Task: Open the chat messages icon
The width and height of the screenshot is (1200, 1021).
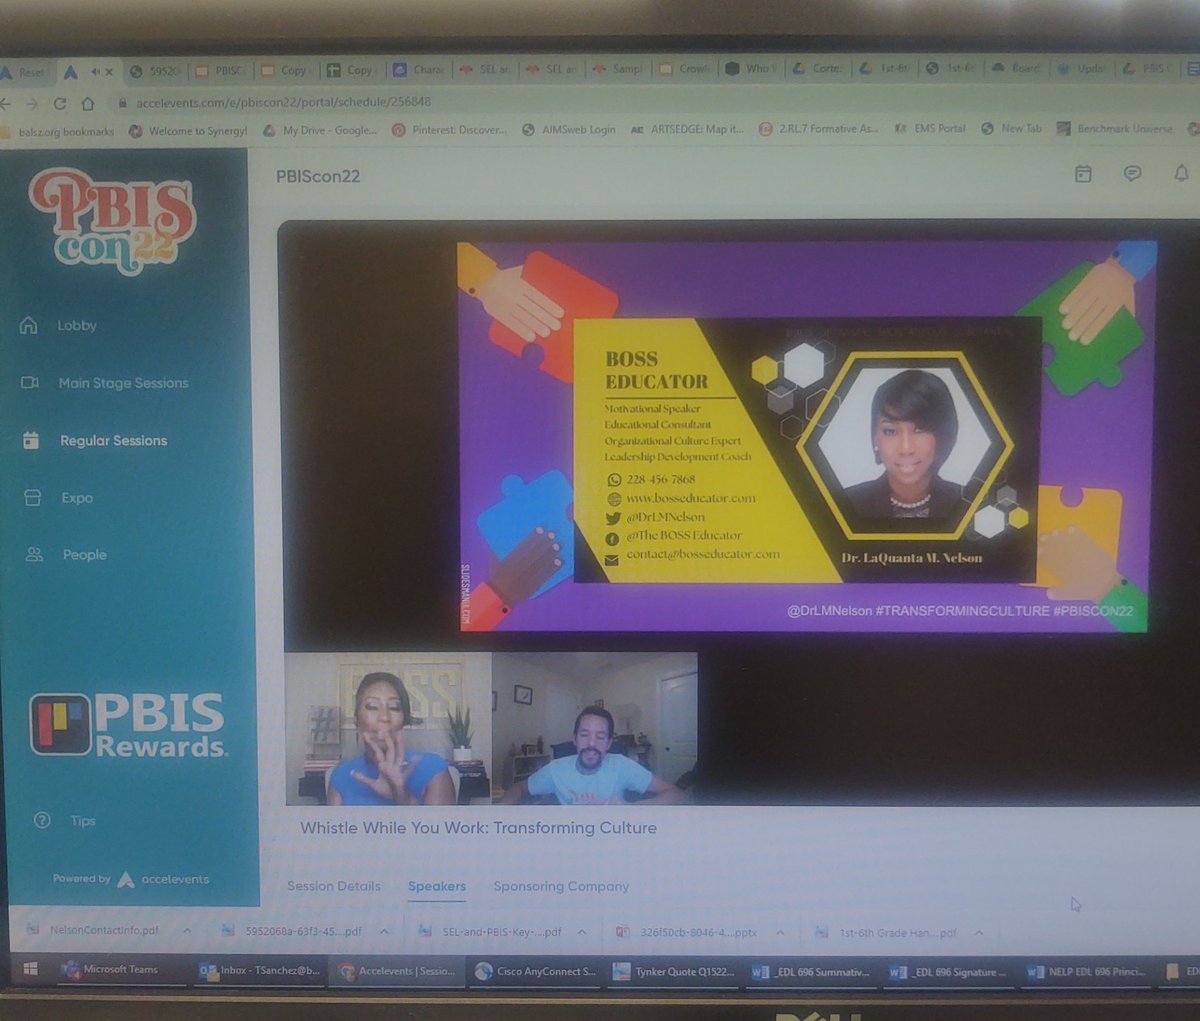Action: pos(1132,174)
